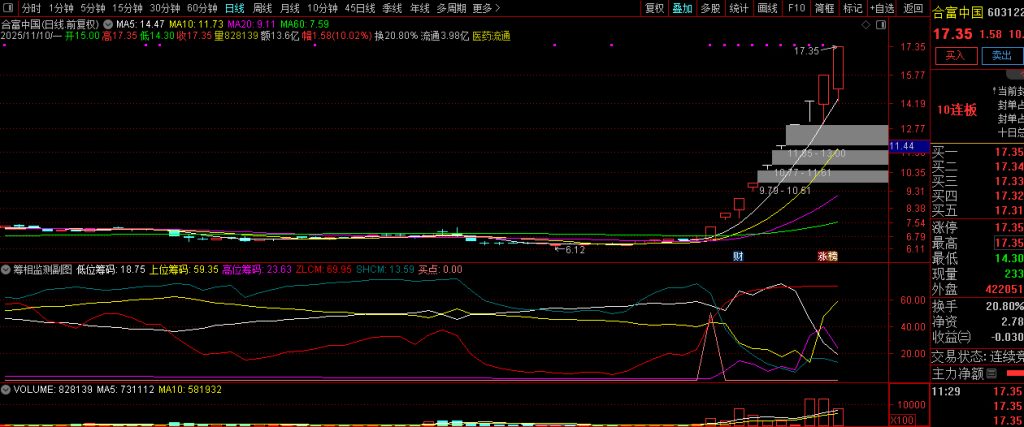Switch to 月线 monthly chart
The width and height of the screenshot is (1024, 427).
click(x=289, y=8)
